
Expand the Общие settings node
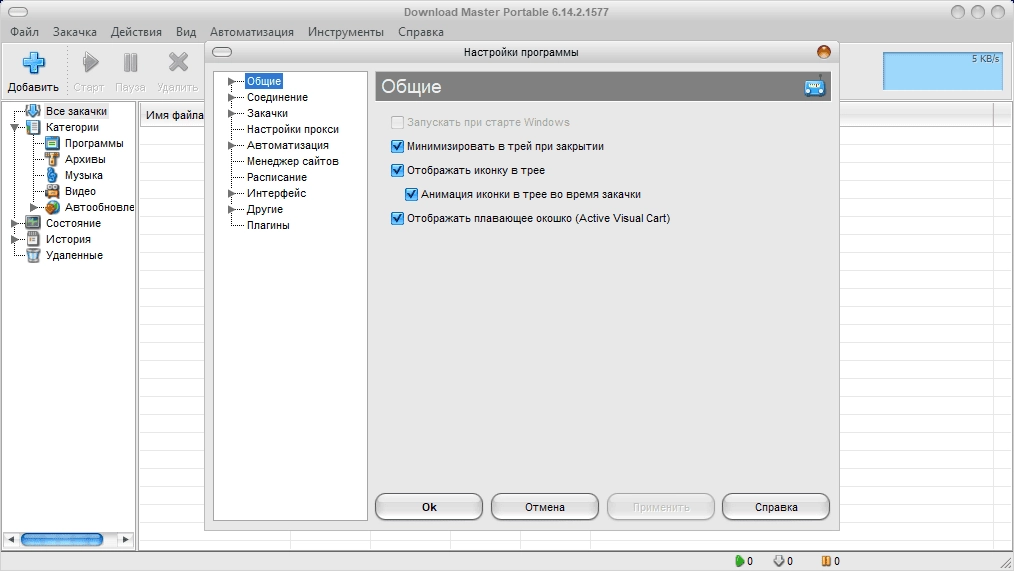coord(231,81)
